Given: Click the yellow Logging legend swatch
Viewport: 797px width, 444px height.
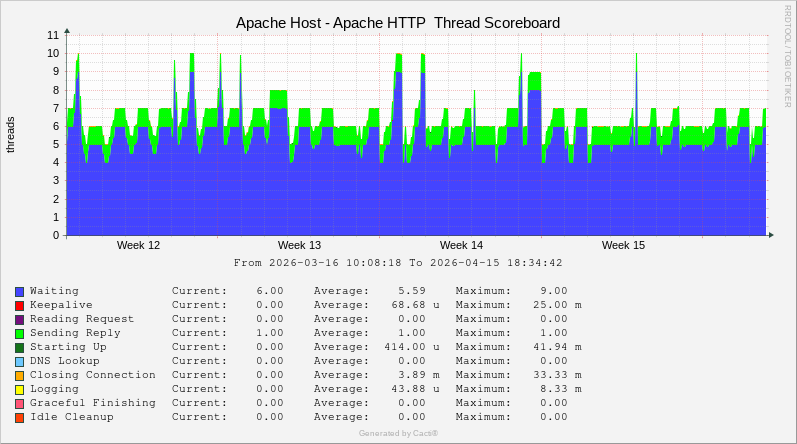Looking at the screenshot, I should [19, 389].
